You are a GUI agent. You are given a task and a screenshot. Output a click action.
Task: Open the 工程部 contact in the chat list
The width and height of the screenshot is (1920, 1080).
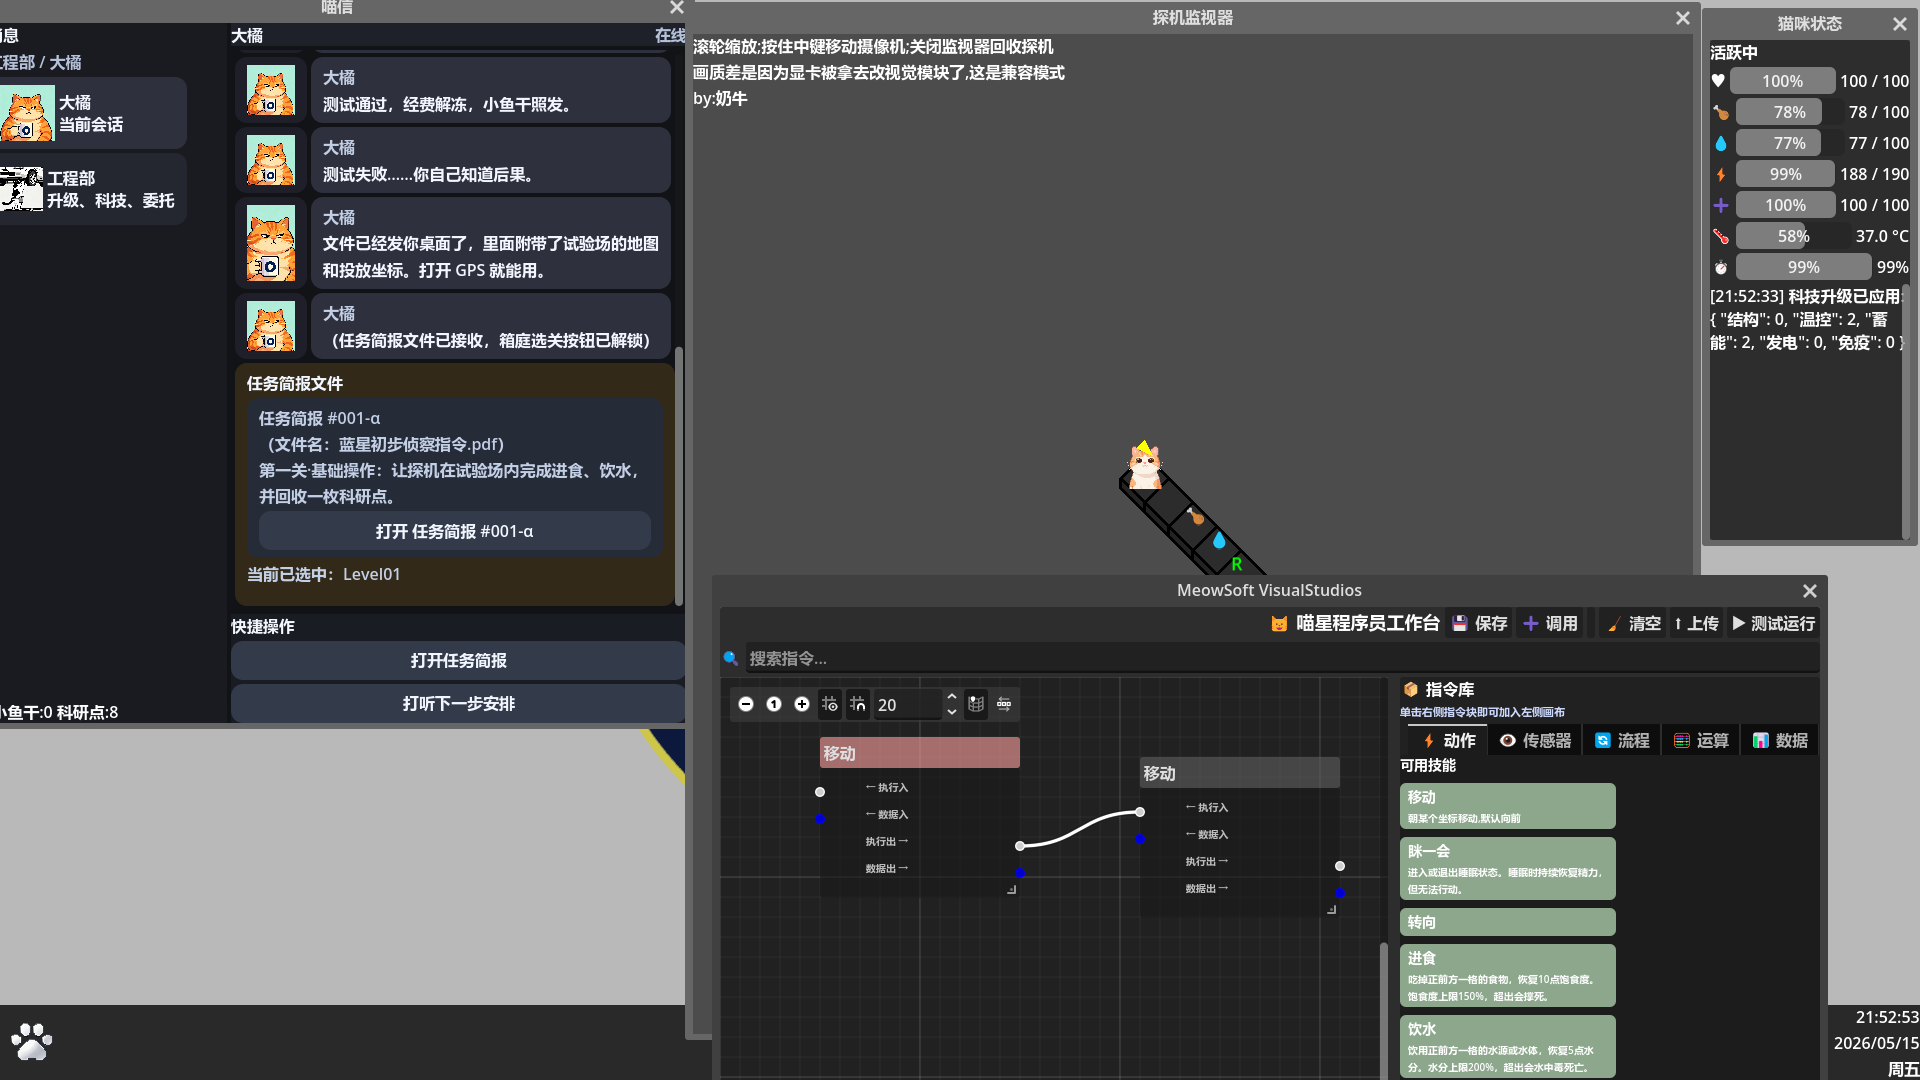[x=93, y=189]
